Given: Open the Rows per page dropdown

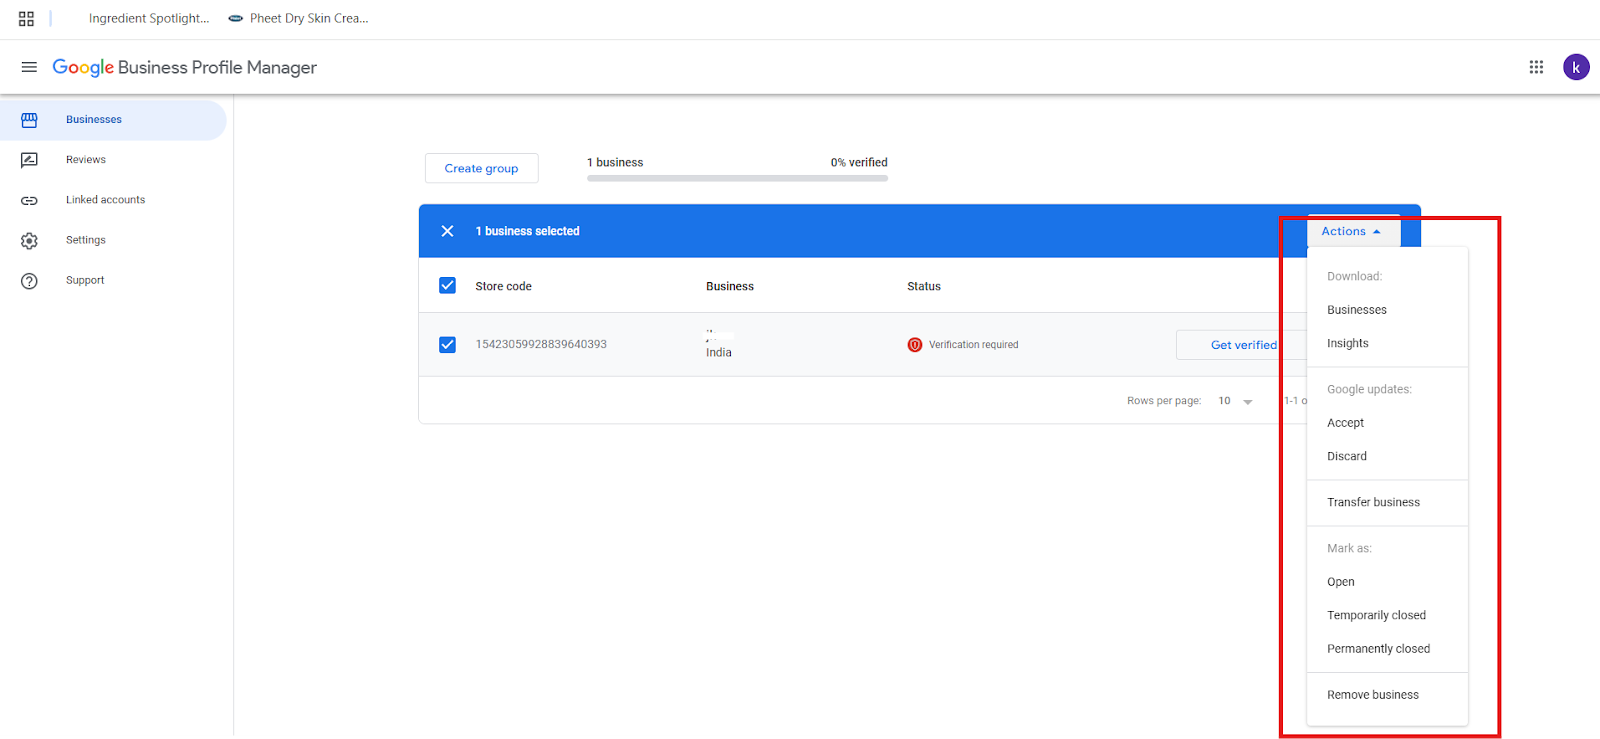Looking at the screenshot, I should (1235, 401).
